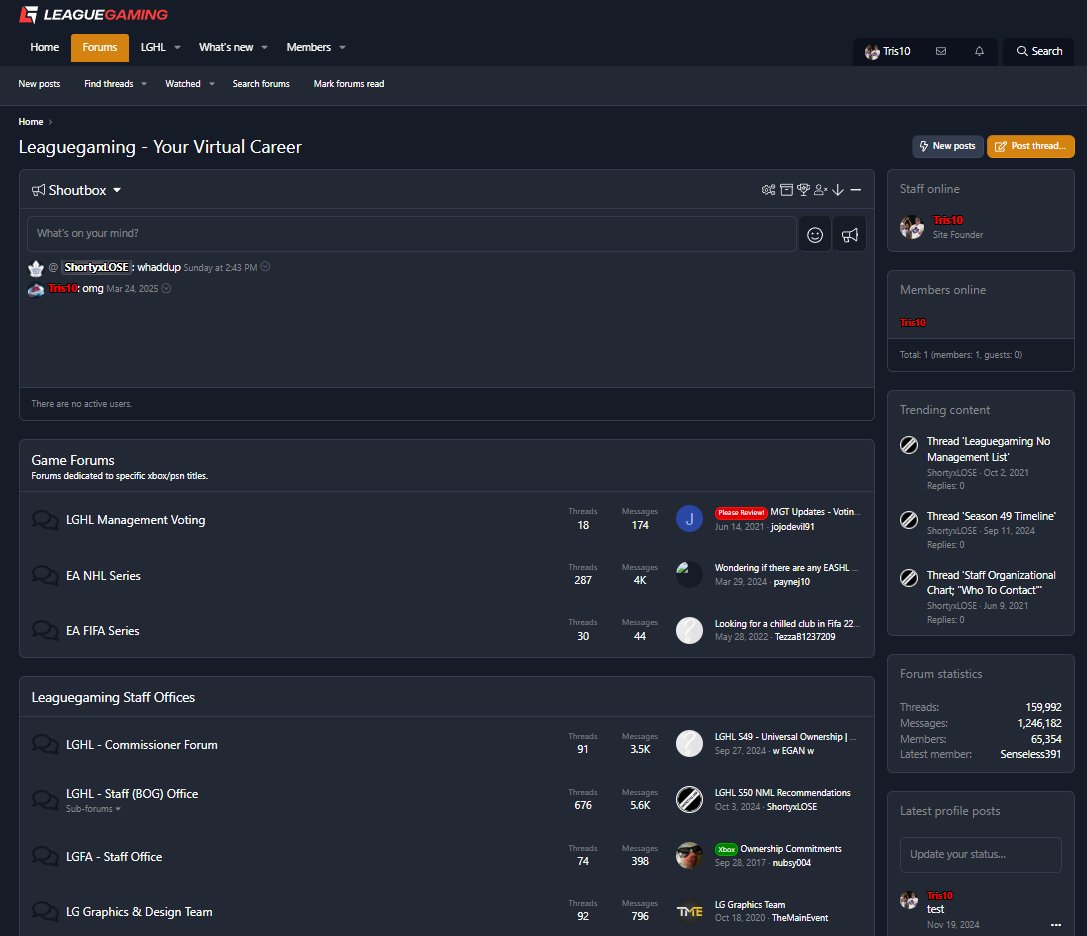1087x936 pixels.
Task: Open EA NHL Series forum
Action: coord(103,575)
